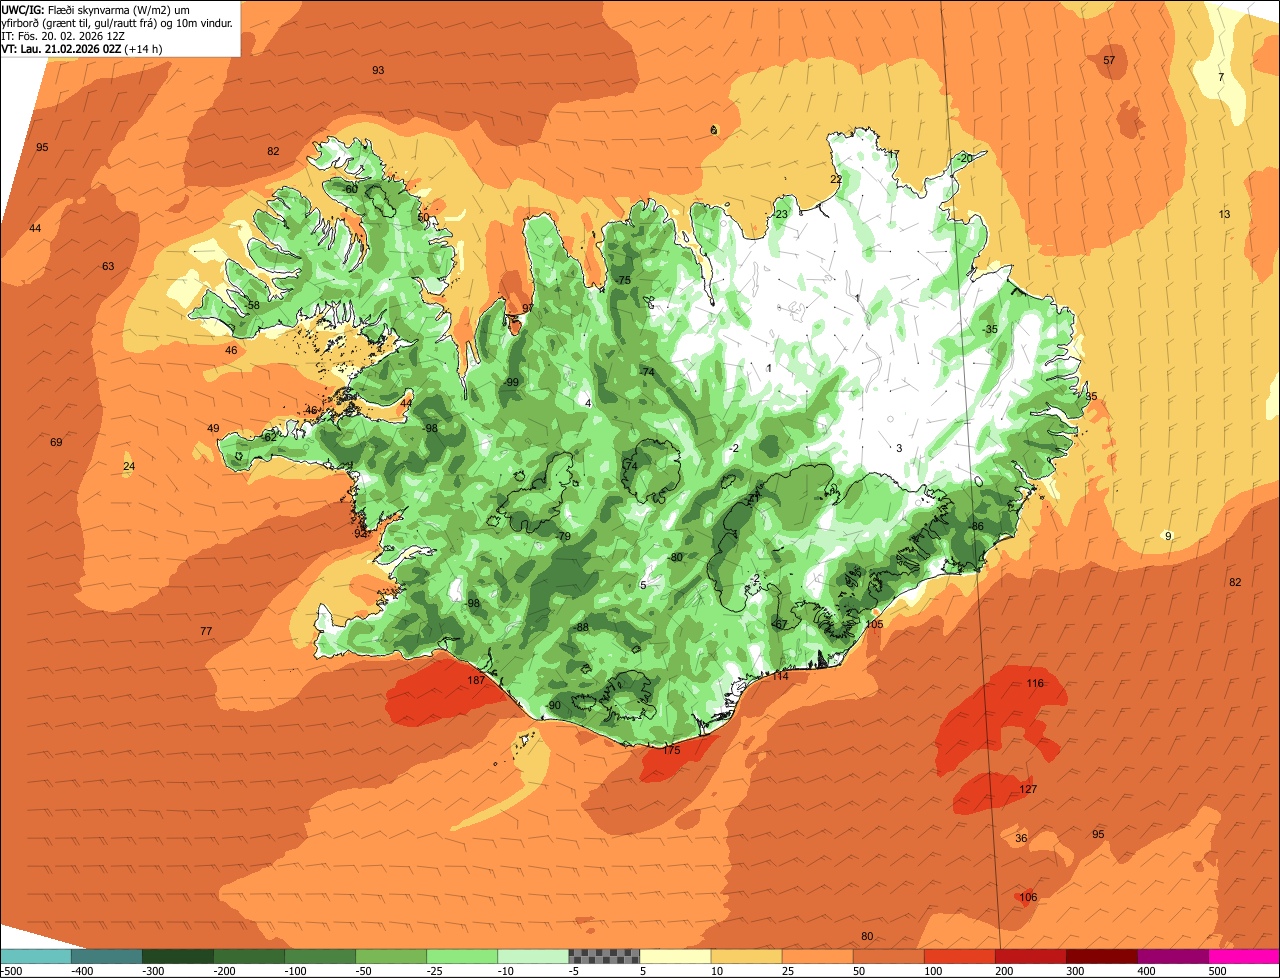Screen dimensions: 1280x978
Task: Click the negative value -20 in the northeast
Action: coord(964,158)
